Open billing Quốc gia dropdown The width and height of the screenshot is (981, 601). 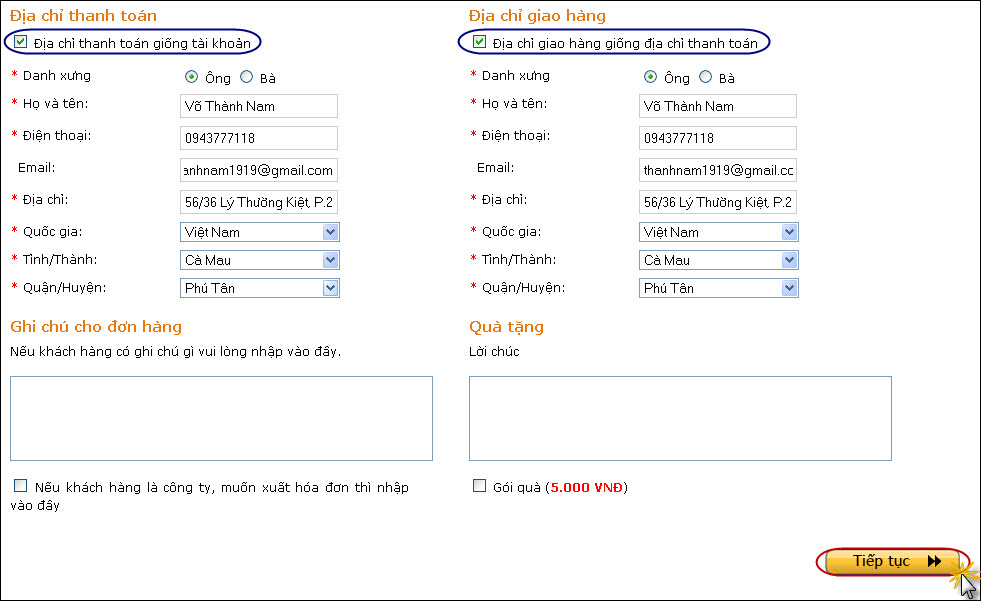(x=331, y=232)
